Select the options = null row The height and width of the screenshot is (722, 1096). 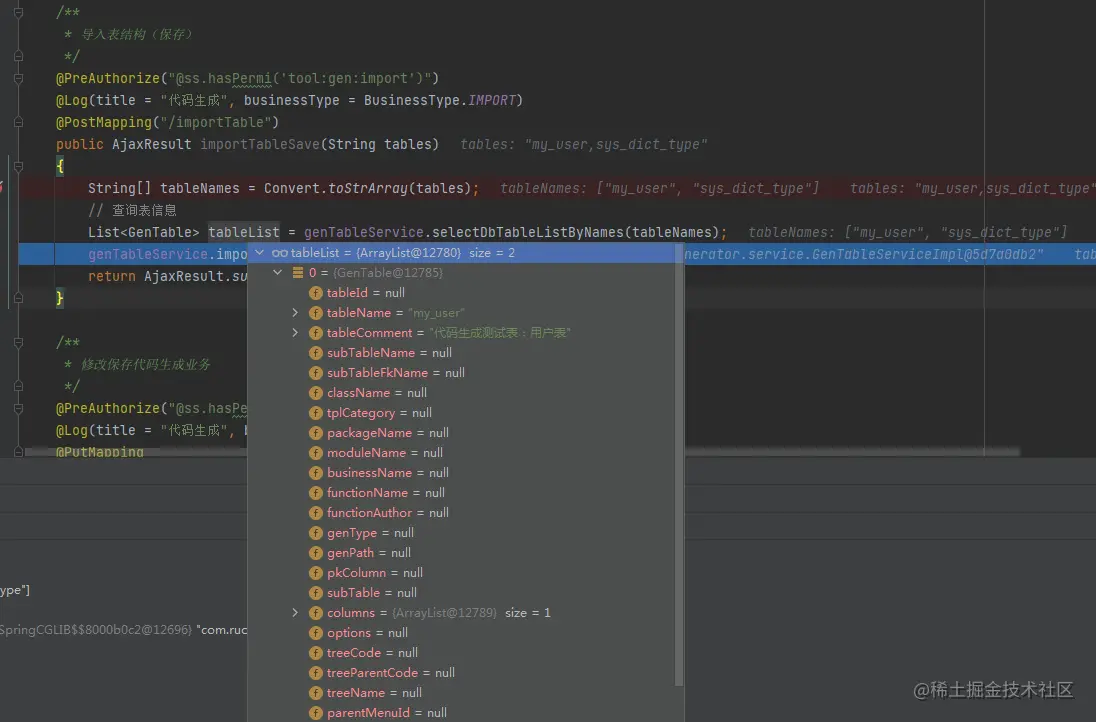pyautogui.click(x=461, y=633)
